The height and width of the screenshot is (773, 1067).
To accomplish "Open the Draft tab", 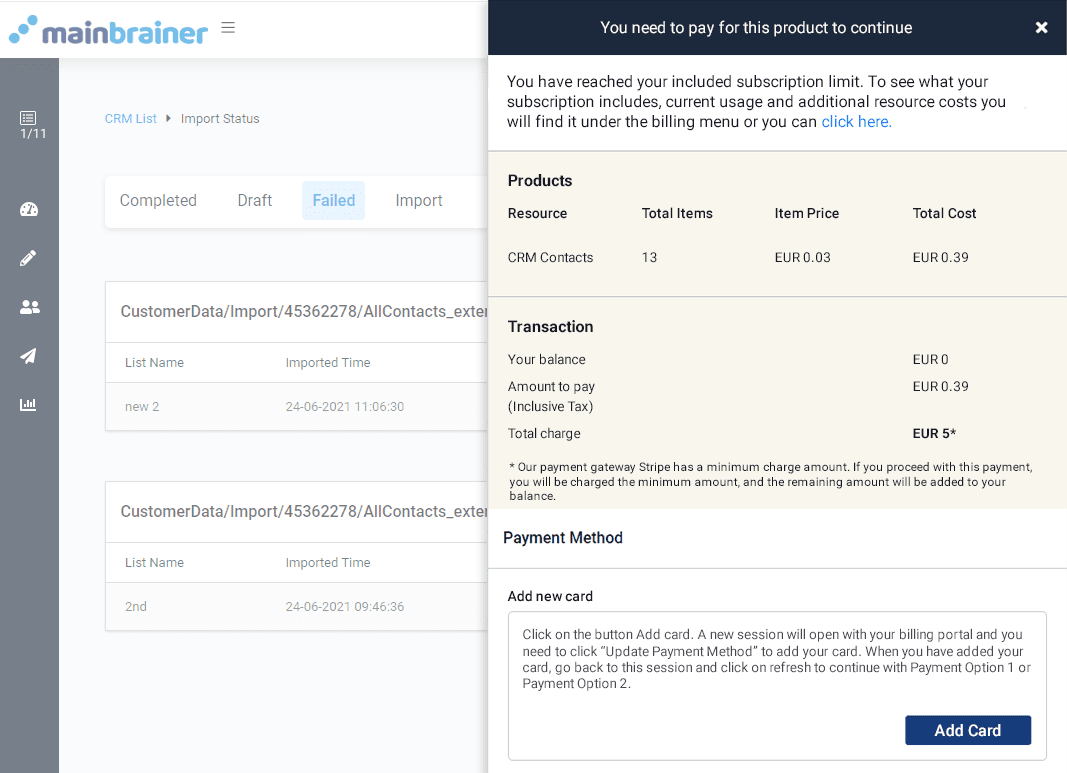I will tap(254, 201).
